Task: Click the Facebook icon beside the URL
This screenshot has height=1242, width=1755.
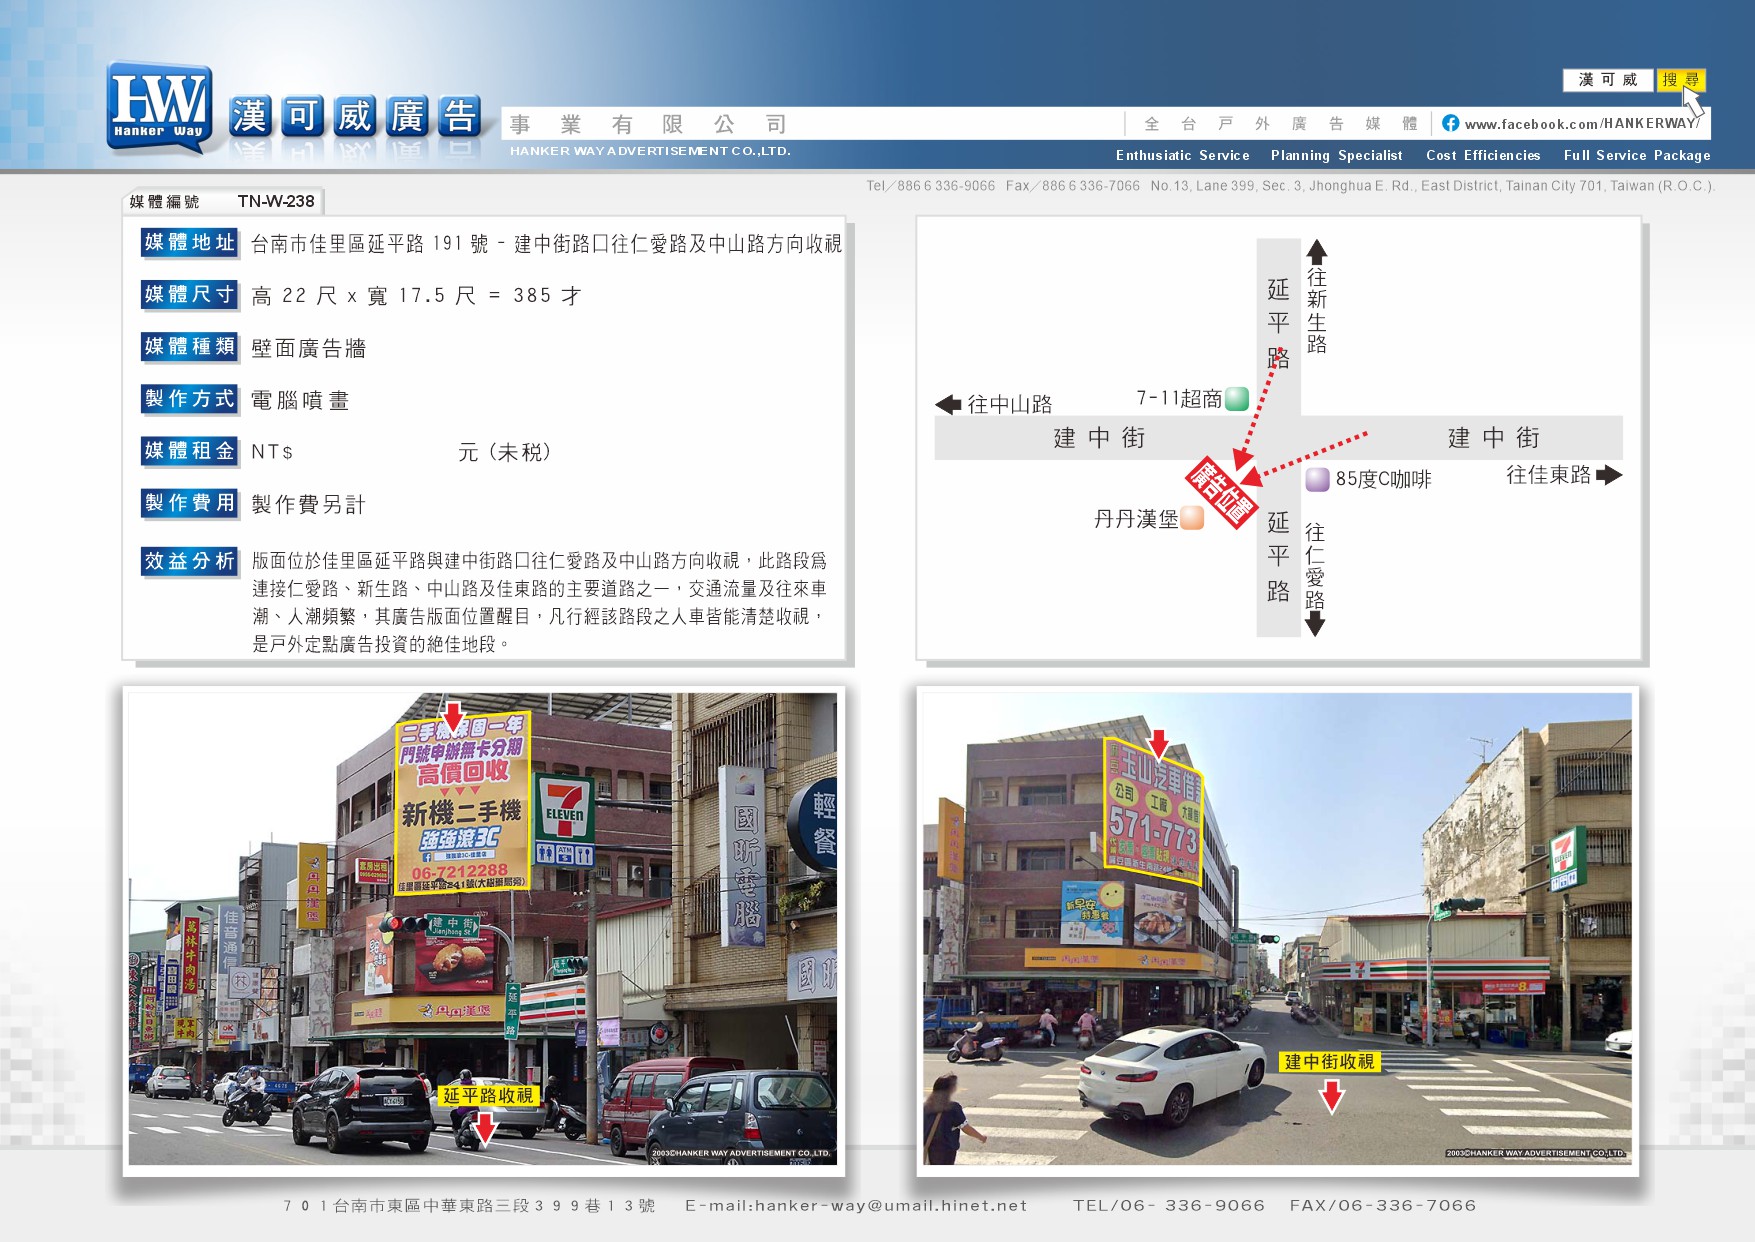Action: 1450,123
